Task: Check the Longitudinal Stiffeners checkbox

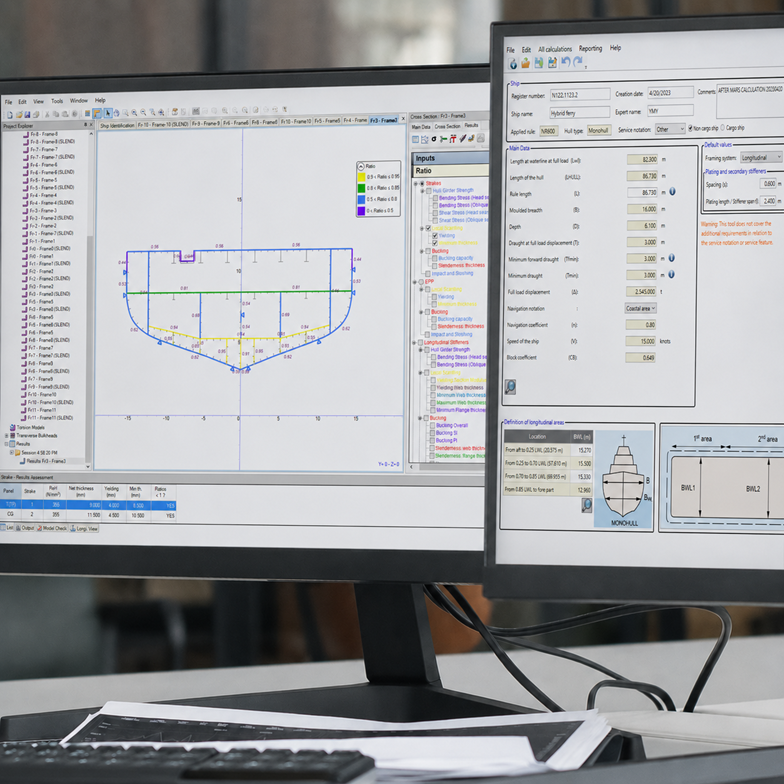Action: 420,342
